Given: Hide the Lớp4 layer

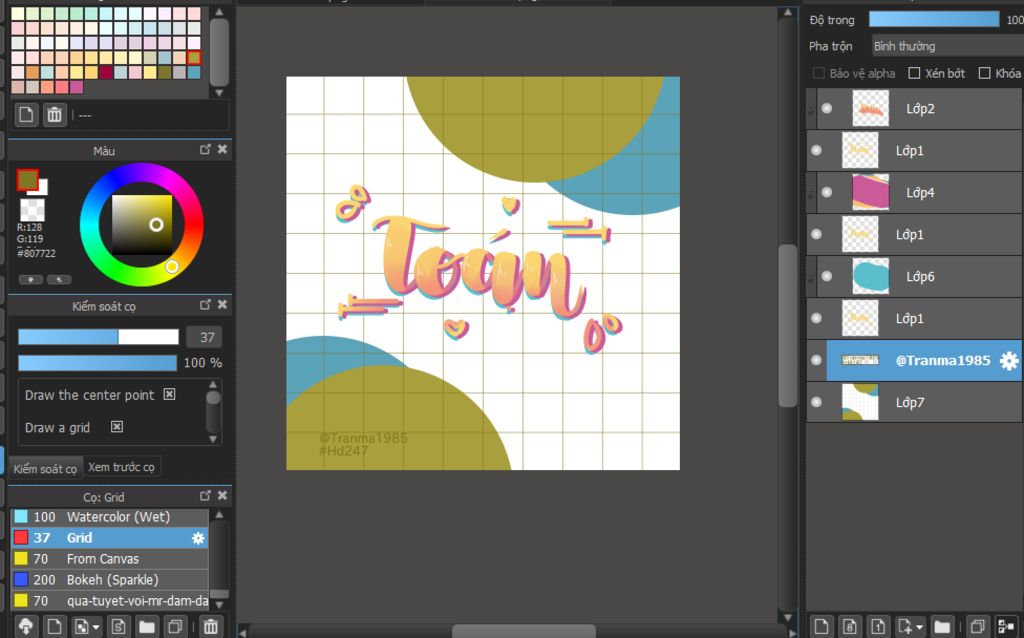Looking at the screenshot, I should pyautogui.click(x=827, y=193).
